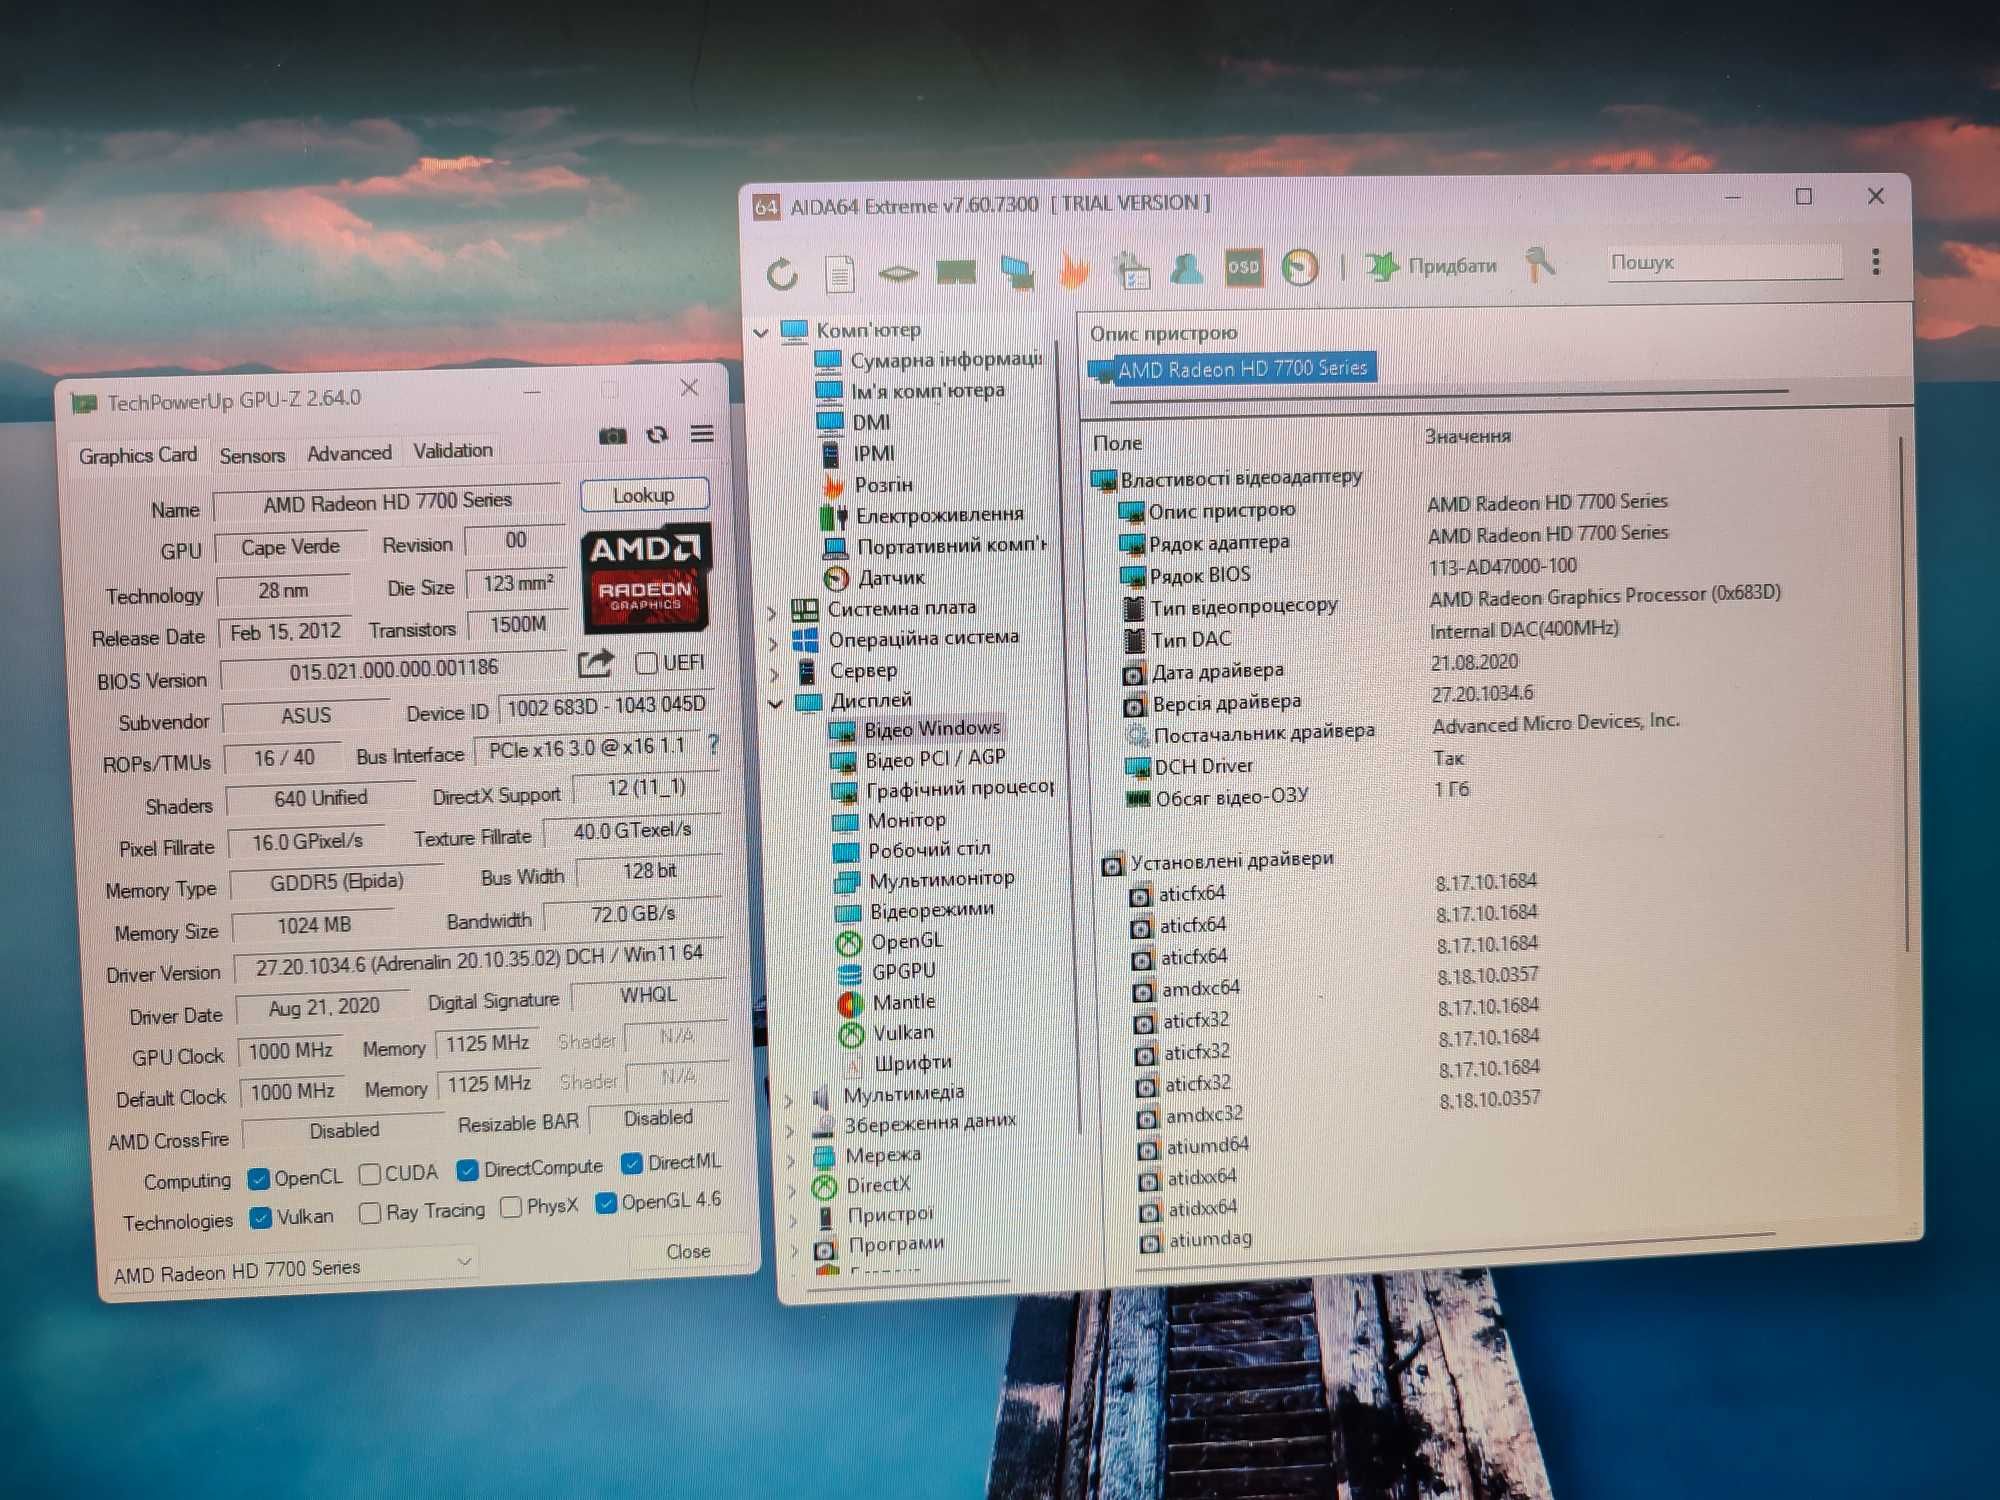Image resolution: width=2000 pixels, height=1500 pixels.
Task: Click the AIDA64 gauge clock toolbar icon
Action: coord(1299,267)
